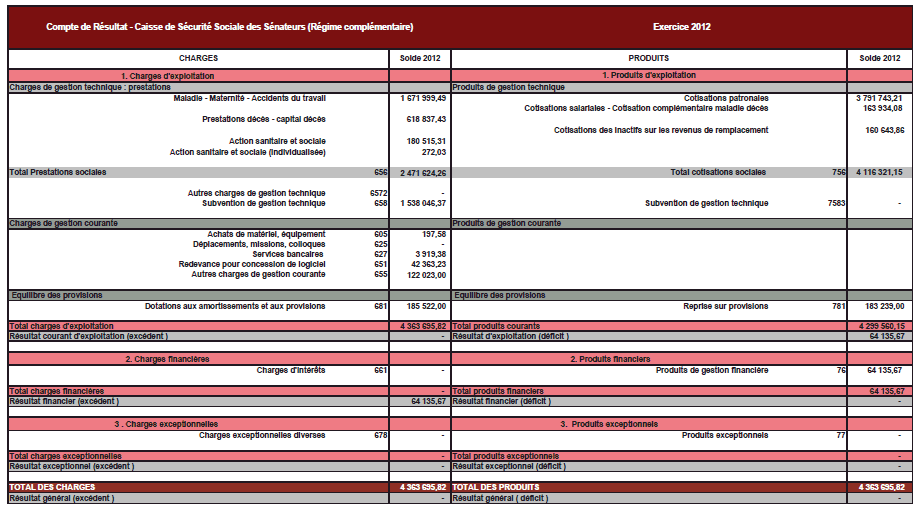Click the Maladie - Maternité amount 1 671 999,49

tap(420, 98)
